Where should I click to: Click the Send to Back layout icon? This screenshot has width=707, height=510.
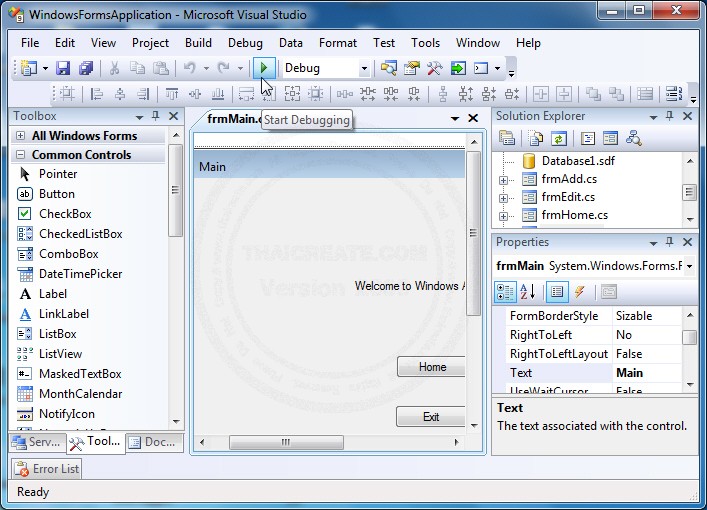tap(616, 94)
